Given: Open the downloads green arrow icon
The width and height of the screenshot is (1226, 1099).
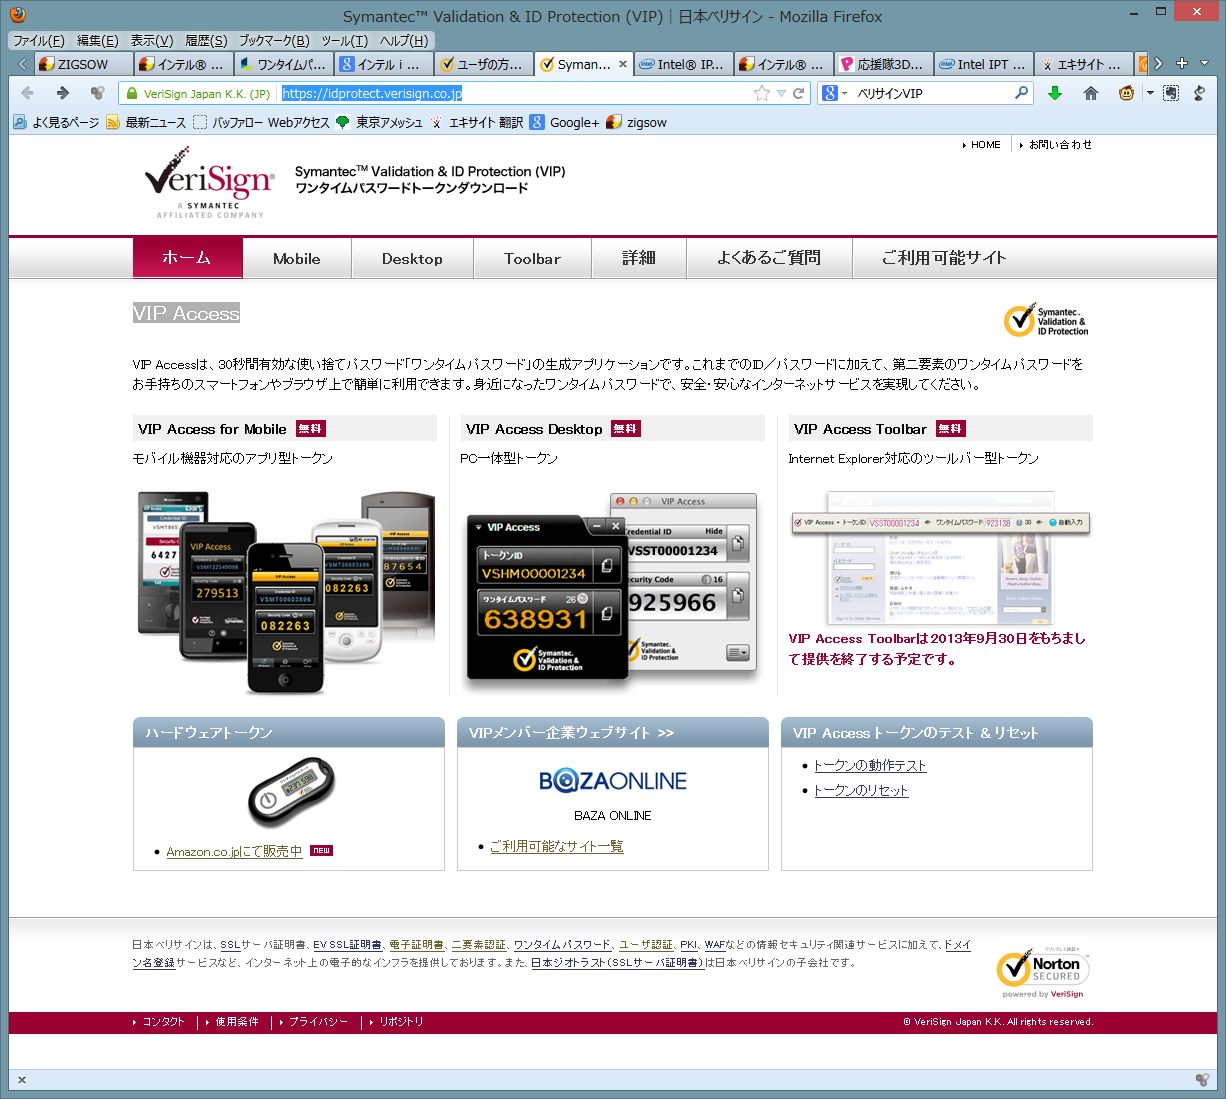Looking at the screenshot, I should click(1054, 93).
